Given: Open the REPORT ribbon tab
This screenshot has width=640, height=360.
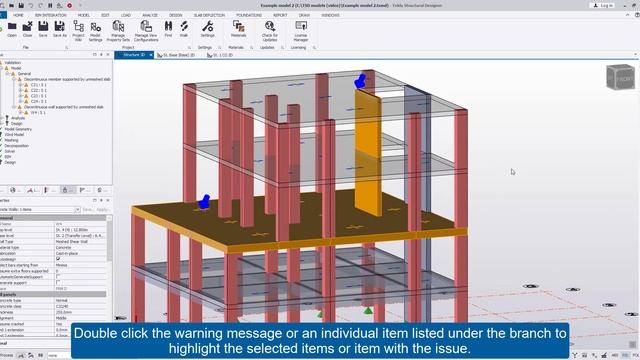Looking at the screenshot, I should tap(280, 15).
